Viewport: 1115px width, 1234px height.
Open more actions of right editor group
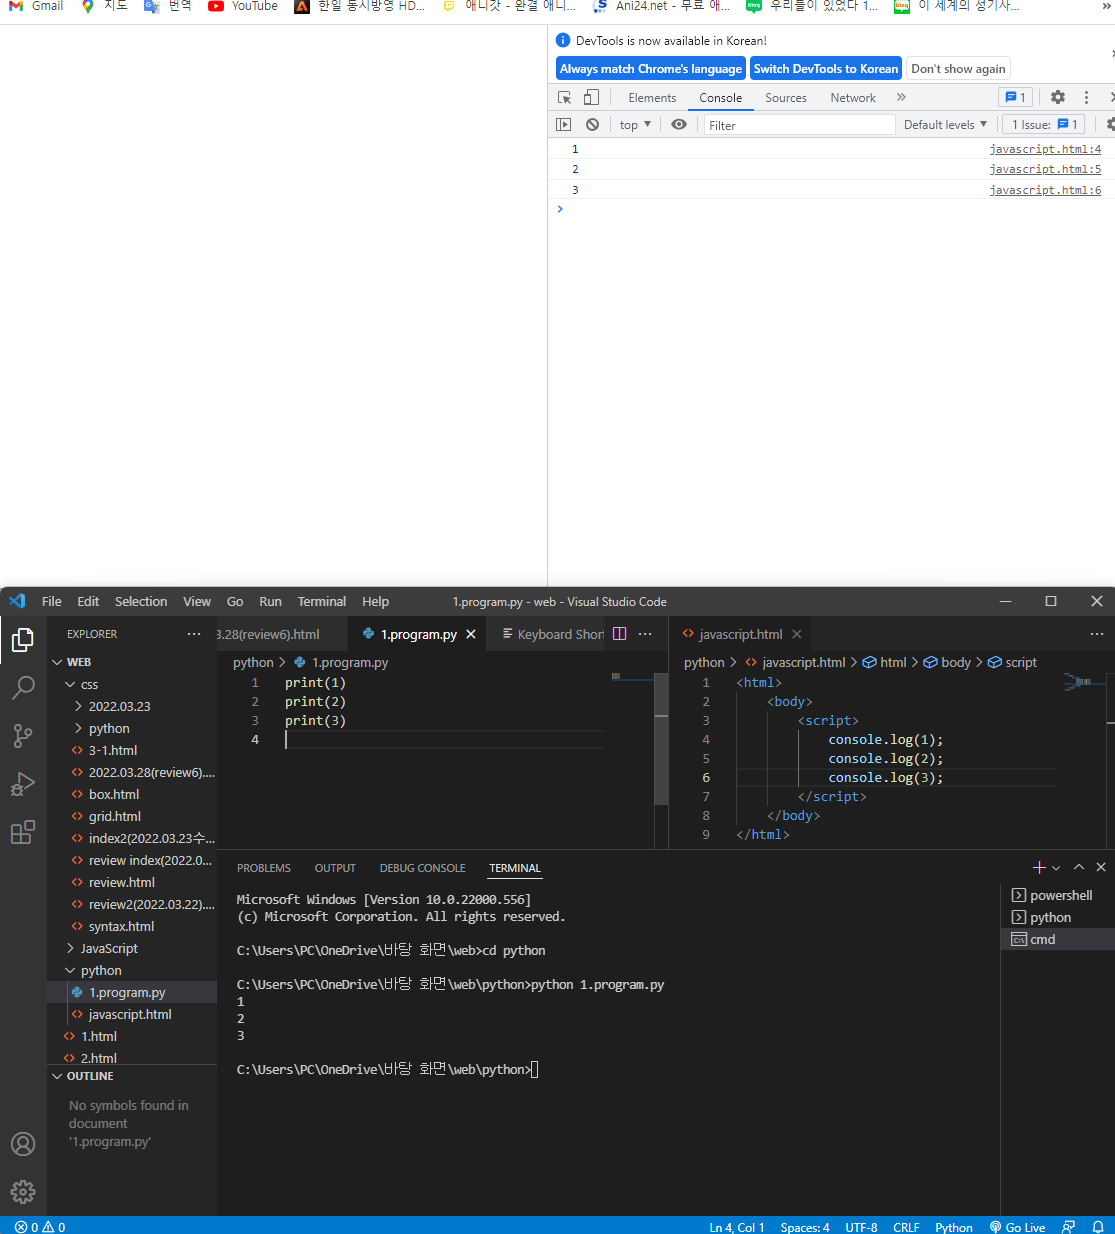[1097, 634]
